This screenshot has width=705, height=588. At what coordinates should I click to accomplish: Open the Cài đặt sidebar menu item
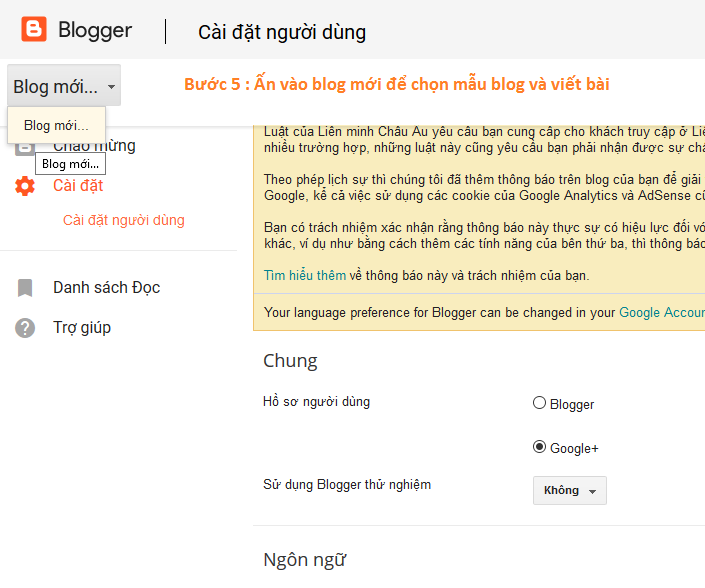(78, 186)
